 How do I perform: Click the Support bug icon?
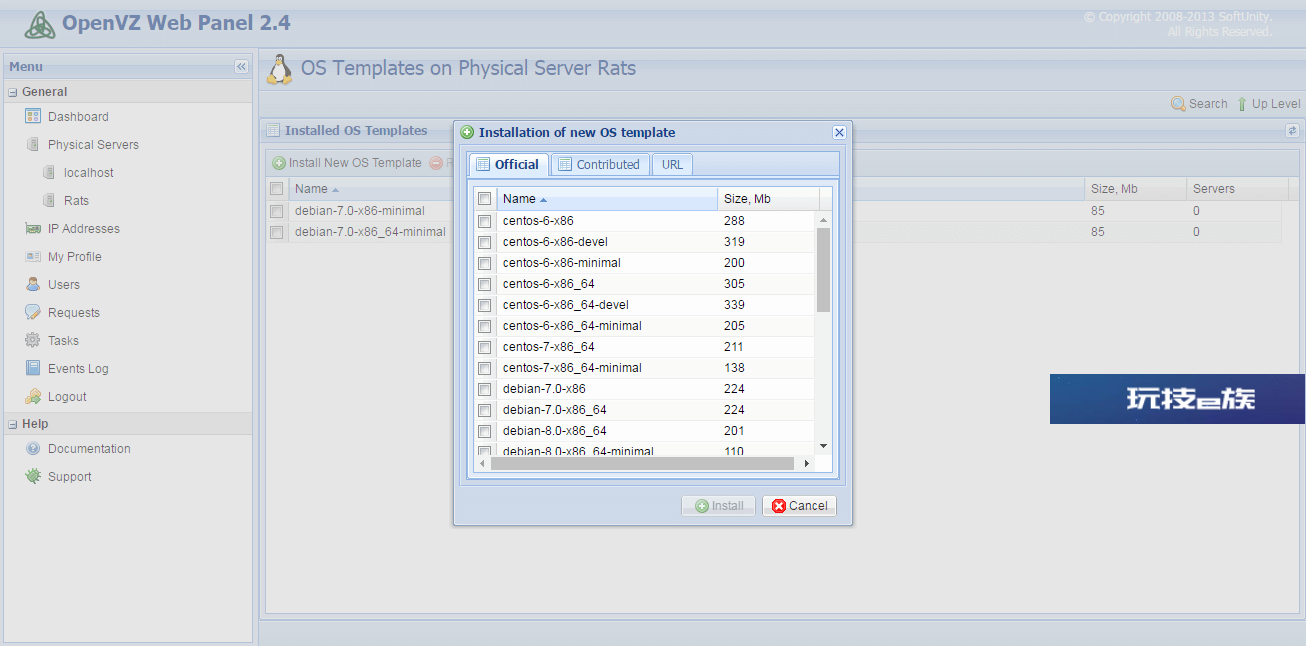(x=32, y=477)
